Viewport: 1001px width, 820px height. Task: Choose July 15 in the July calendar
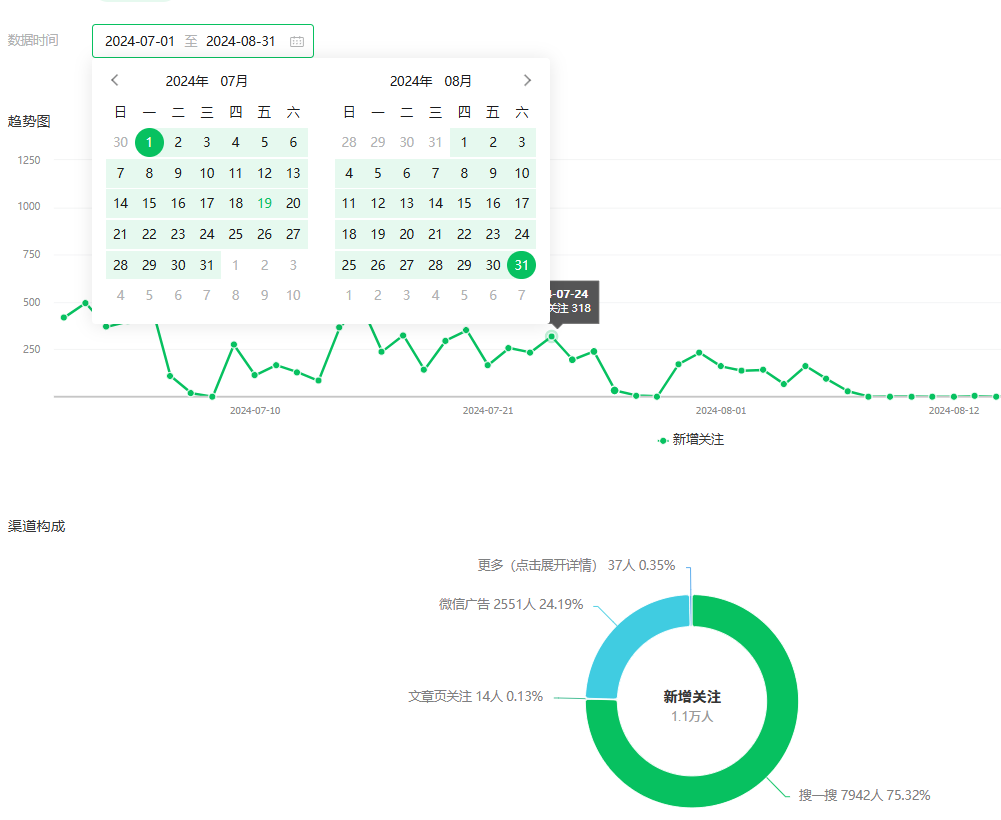pos(149,203)
